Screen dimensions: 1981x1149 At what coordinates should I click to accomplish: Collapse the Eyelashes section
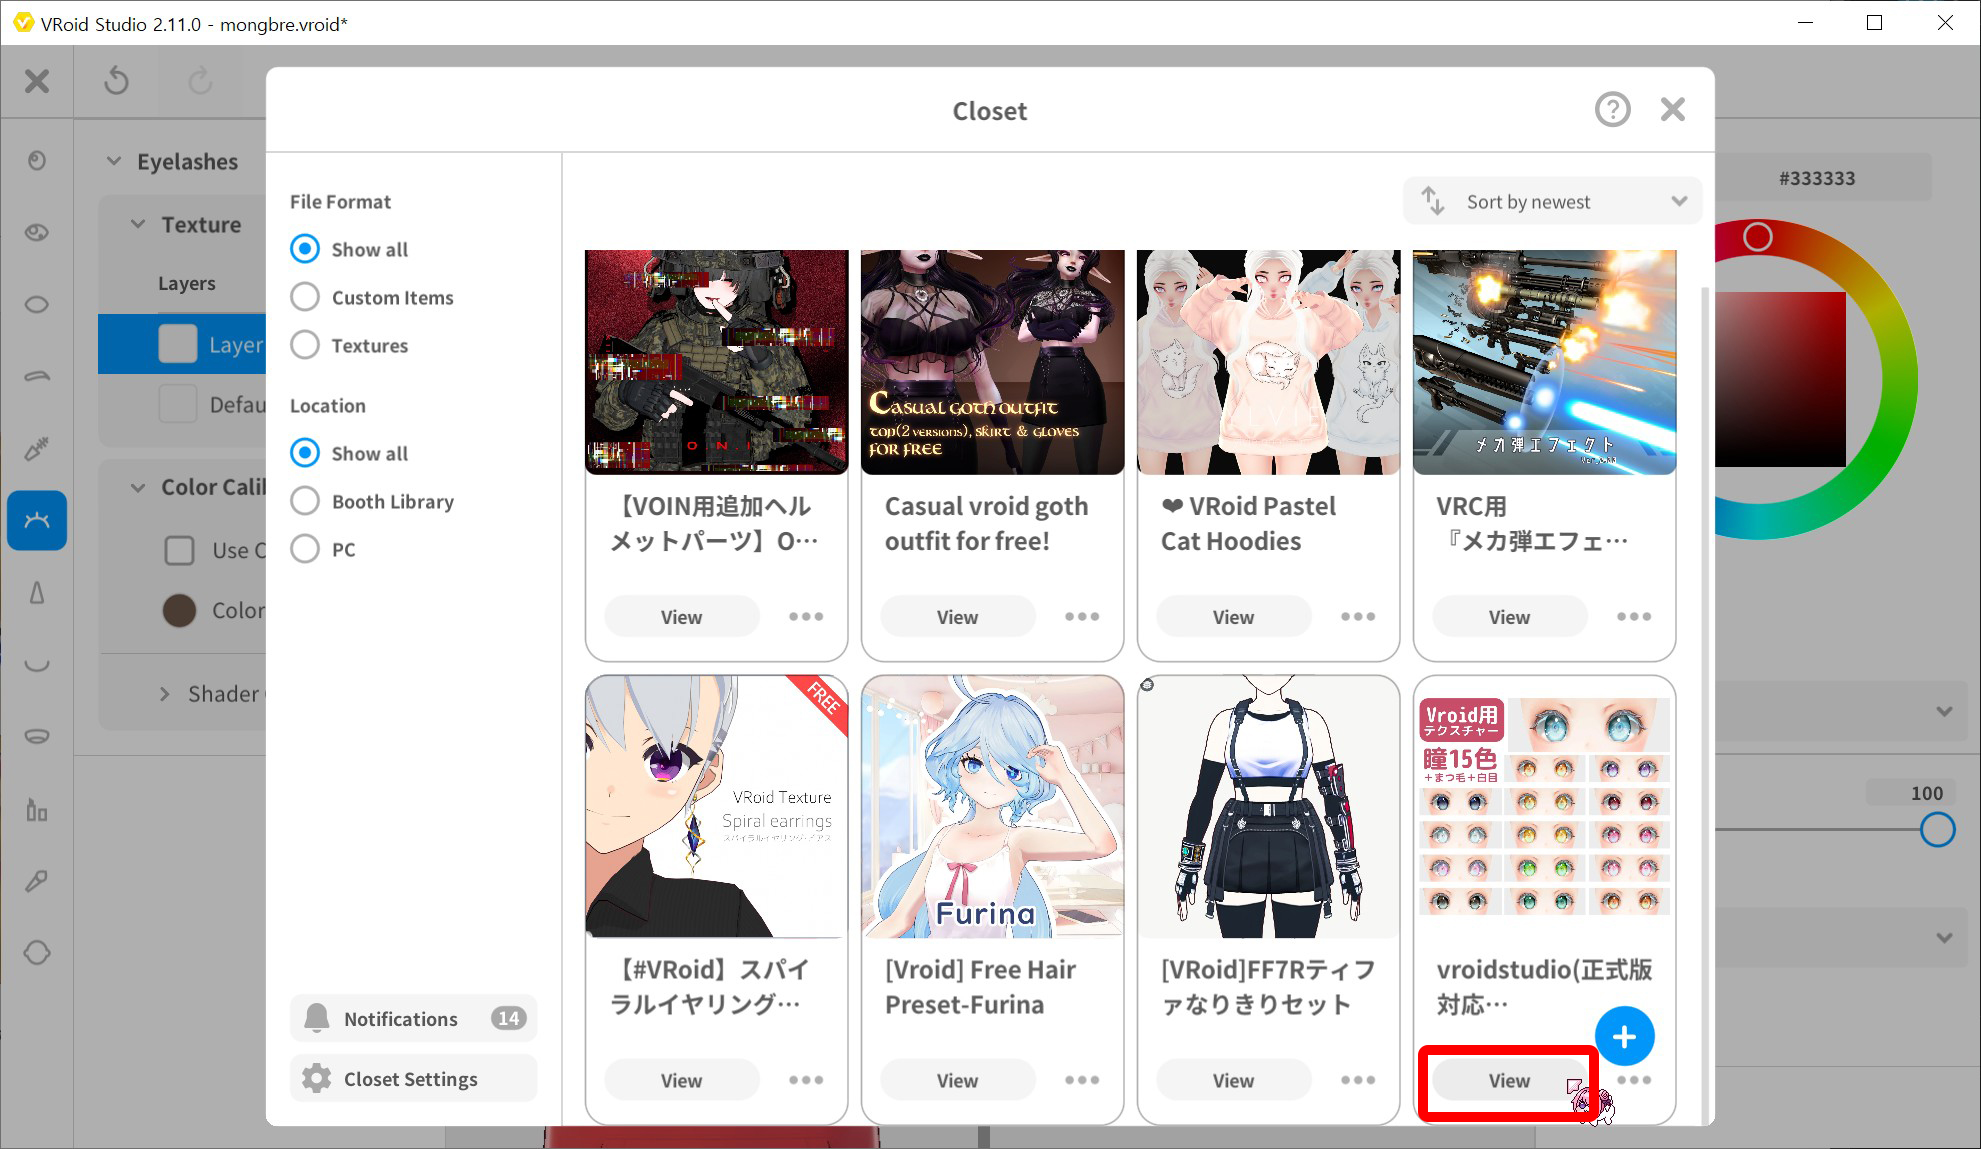114,162
